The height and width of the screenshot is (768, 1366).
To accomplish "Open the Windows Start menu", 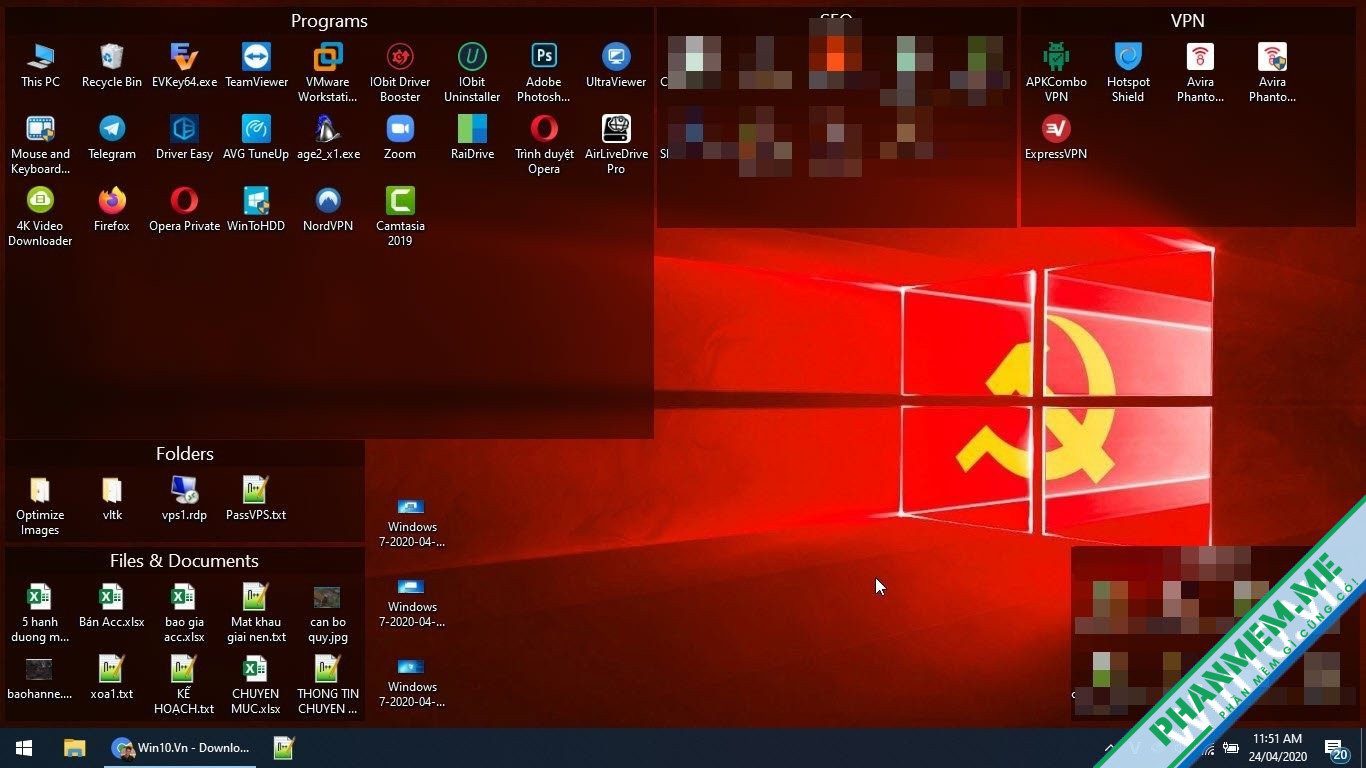I will click(x=24, y=748).
